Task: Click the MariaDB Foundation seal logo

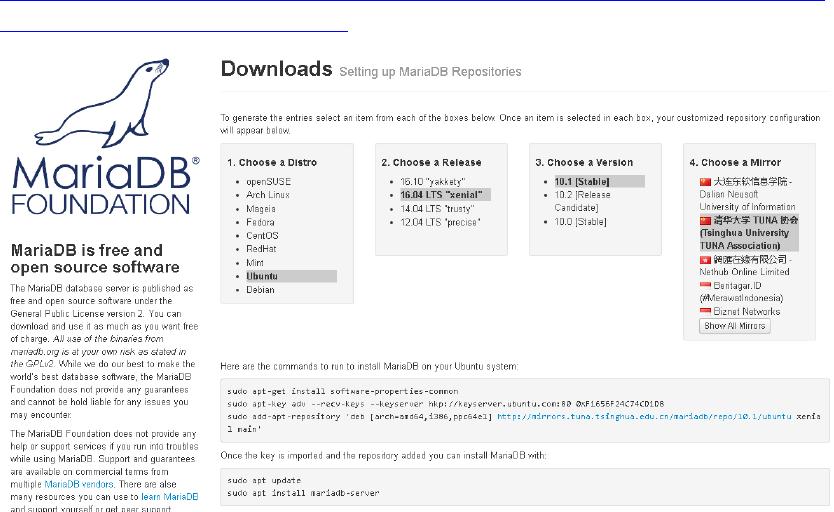Action: tap(105, 136)
